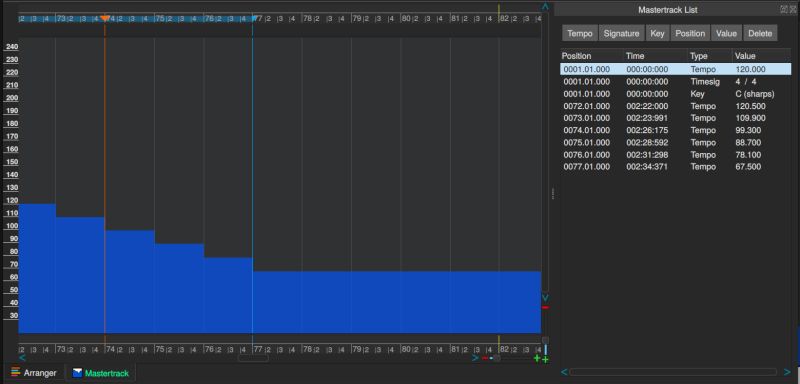
Task: Click the Time column header
Action: click(656, 56)
